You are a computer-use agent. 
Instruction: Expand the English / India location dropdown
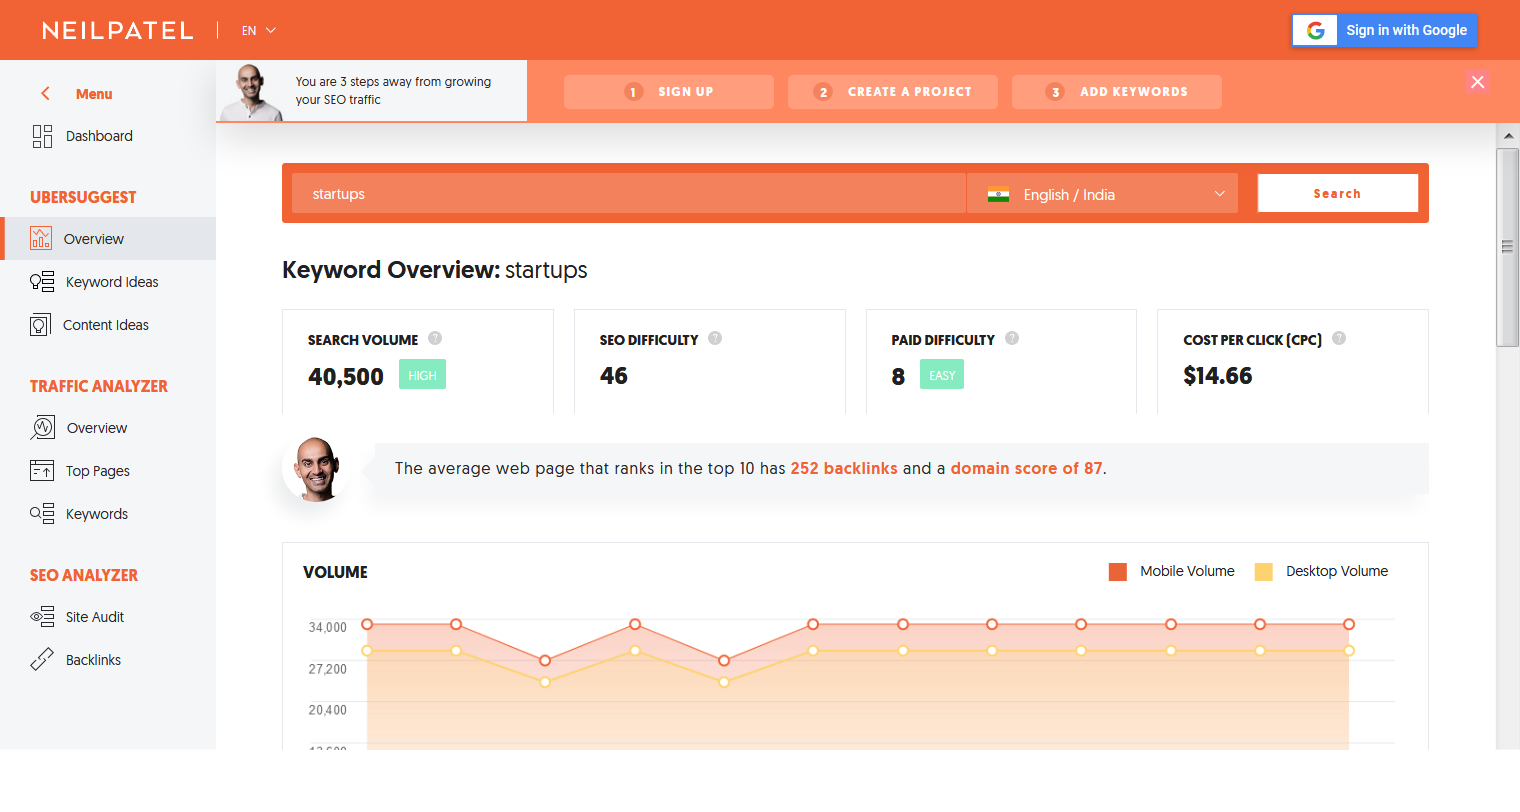tap(1102, 194)
